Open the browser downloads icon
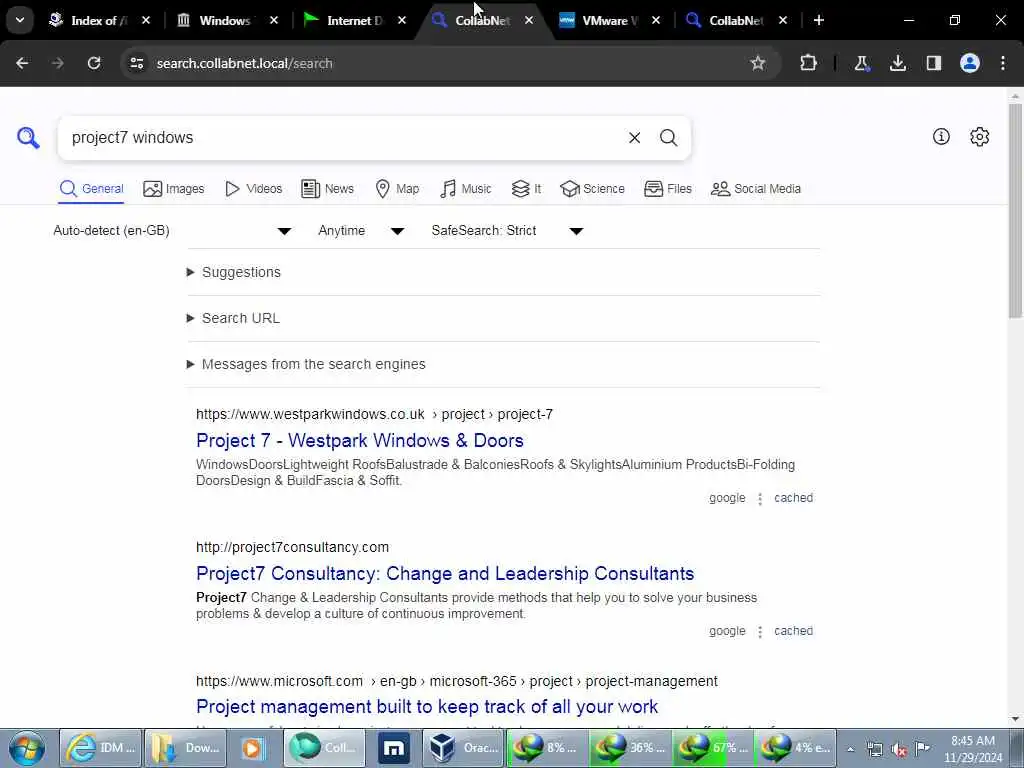The width and height of the screenshot is (1024, 768). click(898, 63)
